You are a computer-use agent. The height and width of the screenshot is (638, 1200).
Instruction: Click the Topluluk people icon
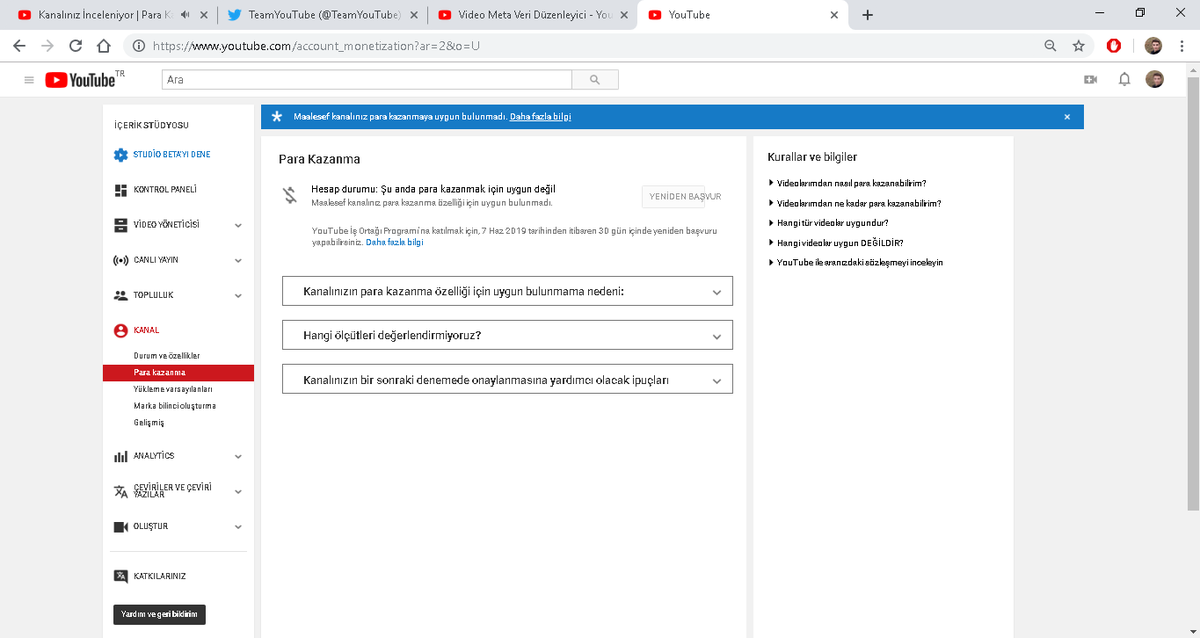121,296
